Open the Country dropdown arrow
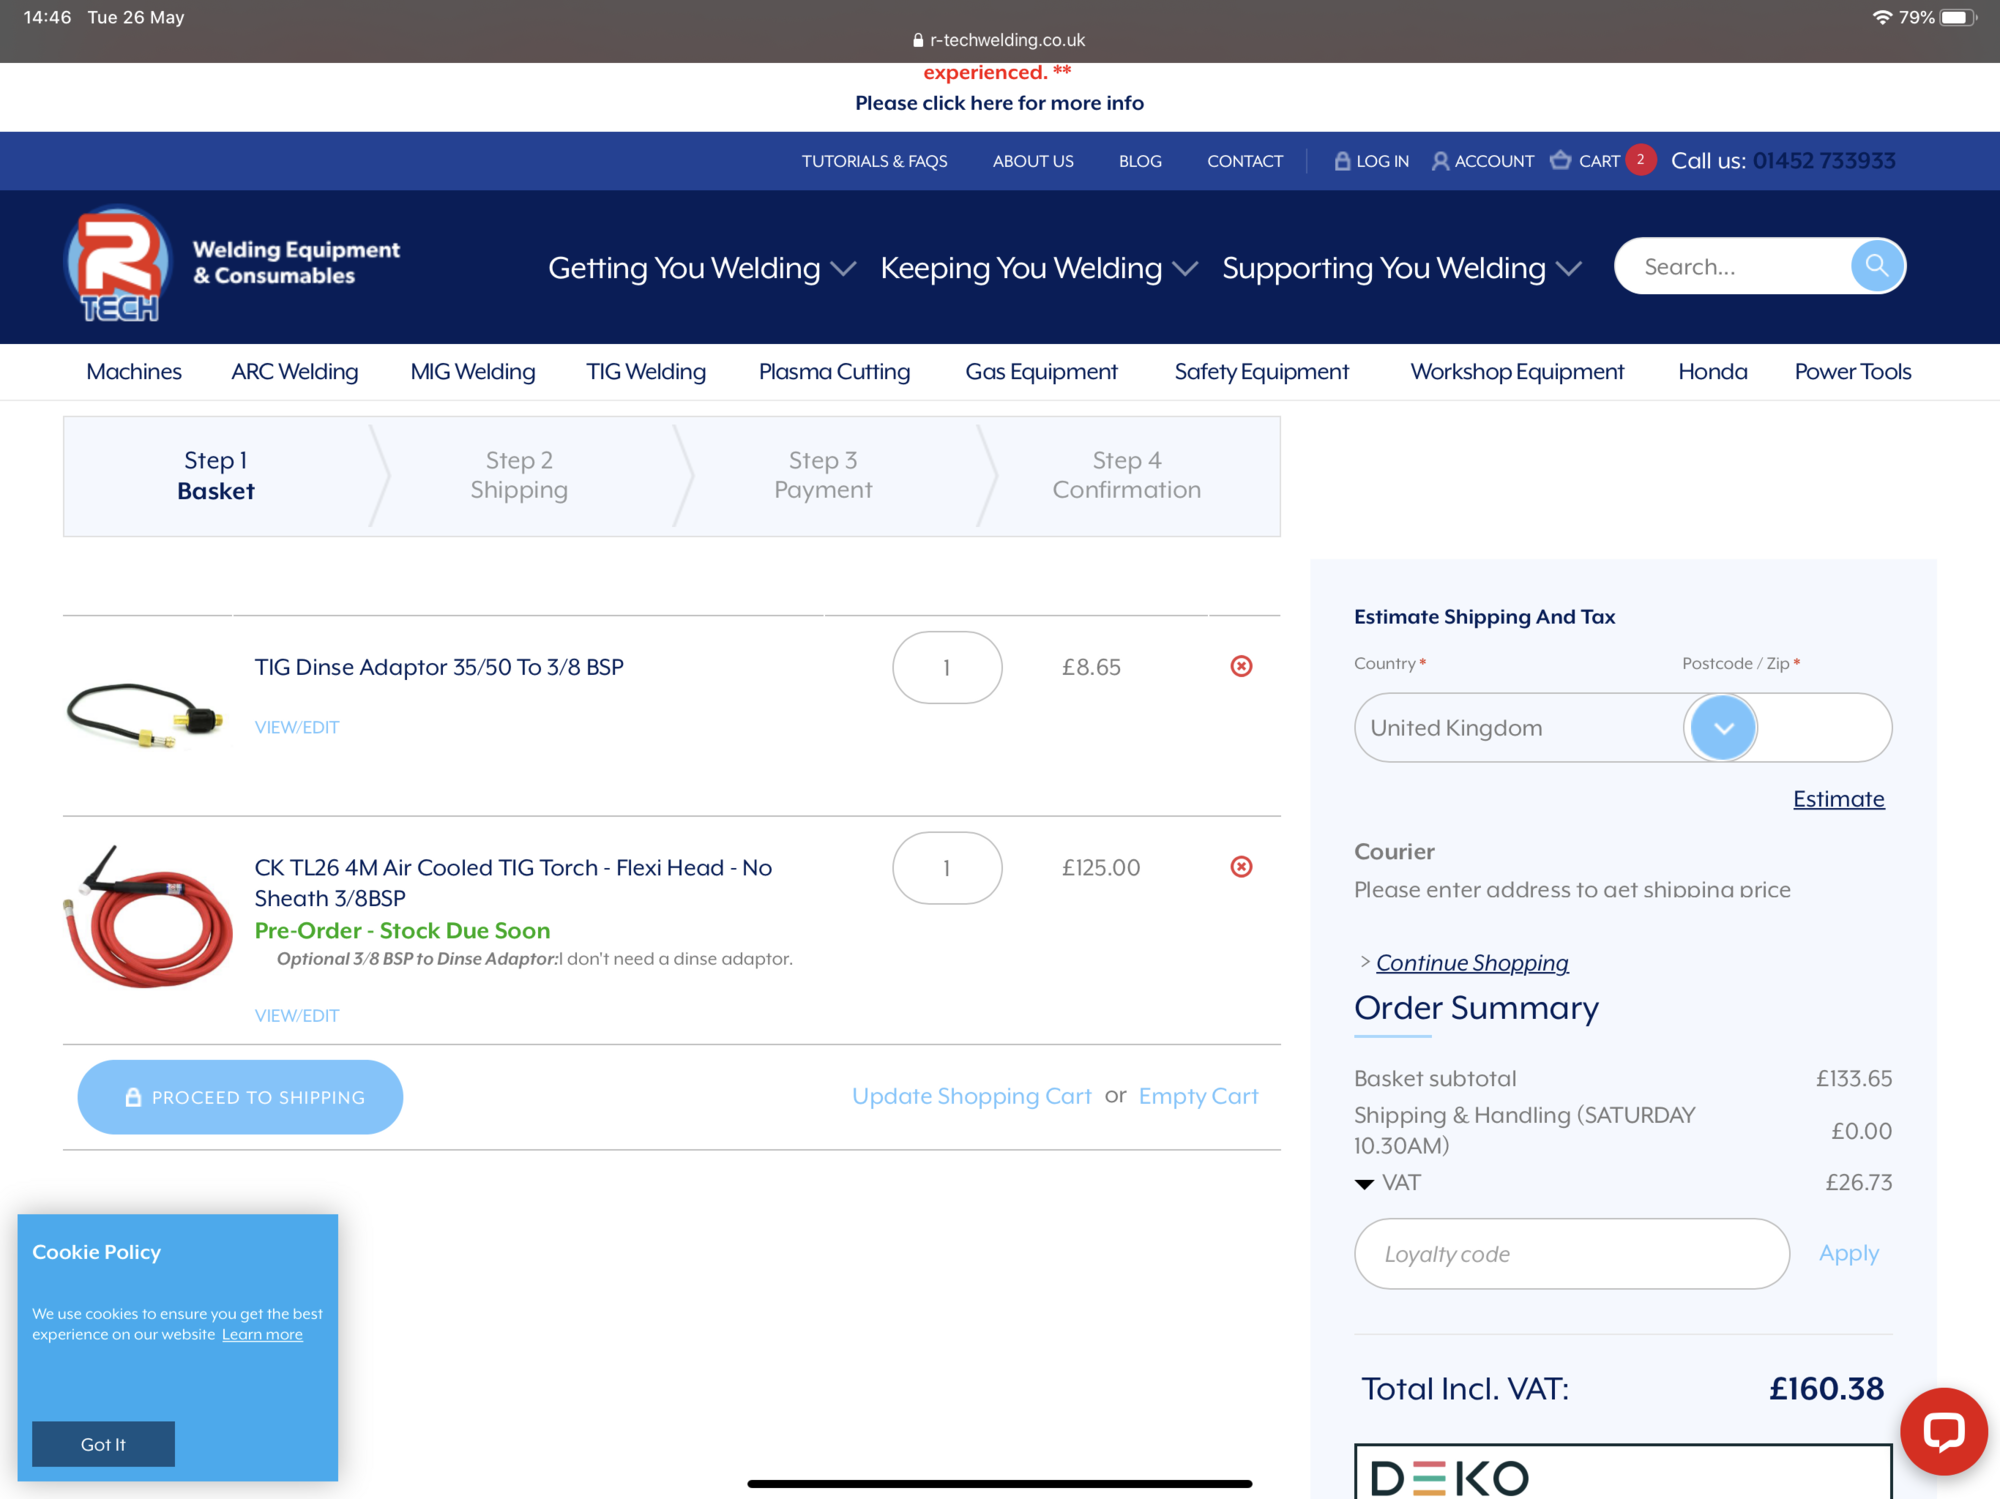Image resolution: width=2000 pixels, height=1499 pixels. click(1722, 728)
